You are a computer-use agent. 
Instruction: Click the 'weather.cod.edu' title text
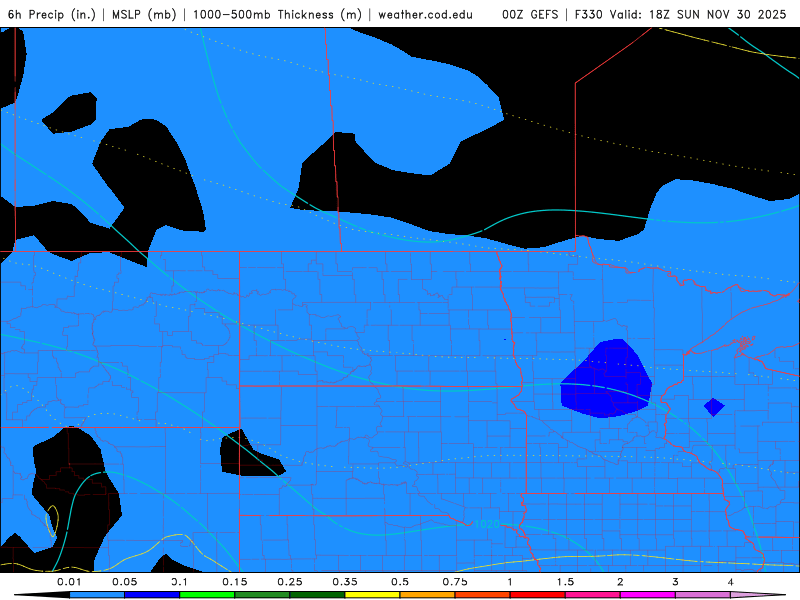pyautogui.click(x=426, y=15)
